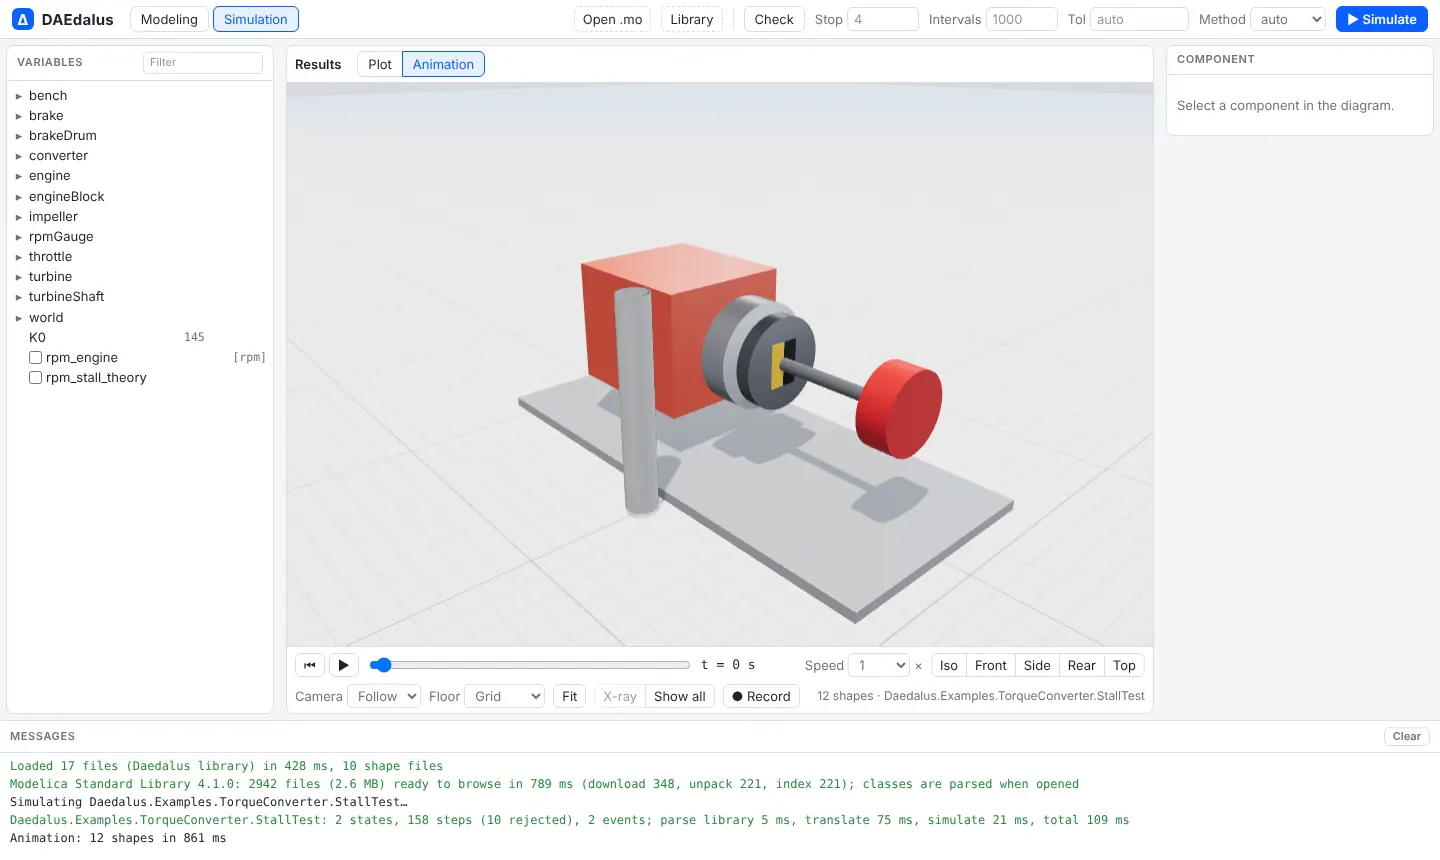Image resolution: width=1440 pixels, height=860 pixels.
Task: Expand the bench variable node
Action: 18,96
